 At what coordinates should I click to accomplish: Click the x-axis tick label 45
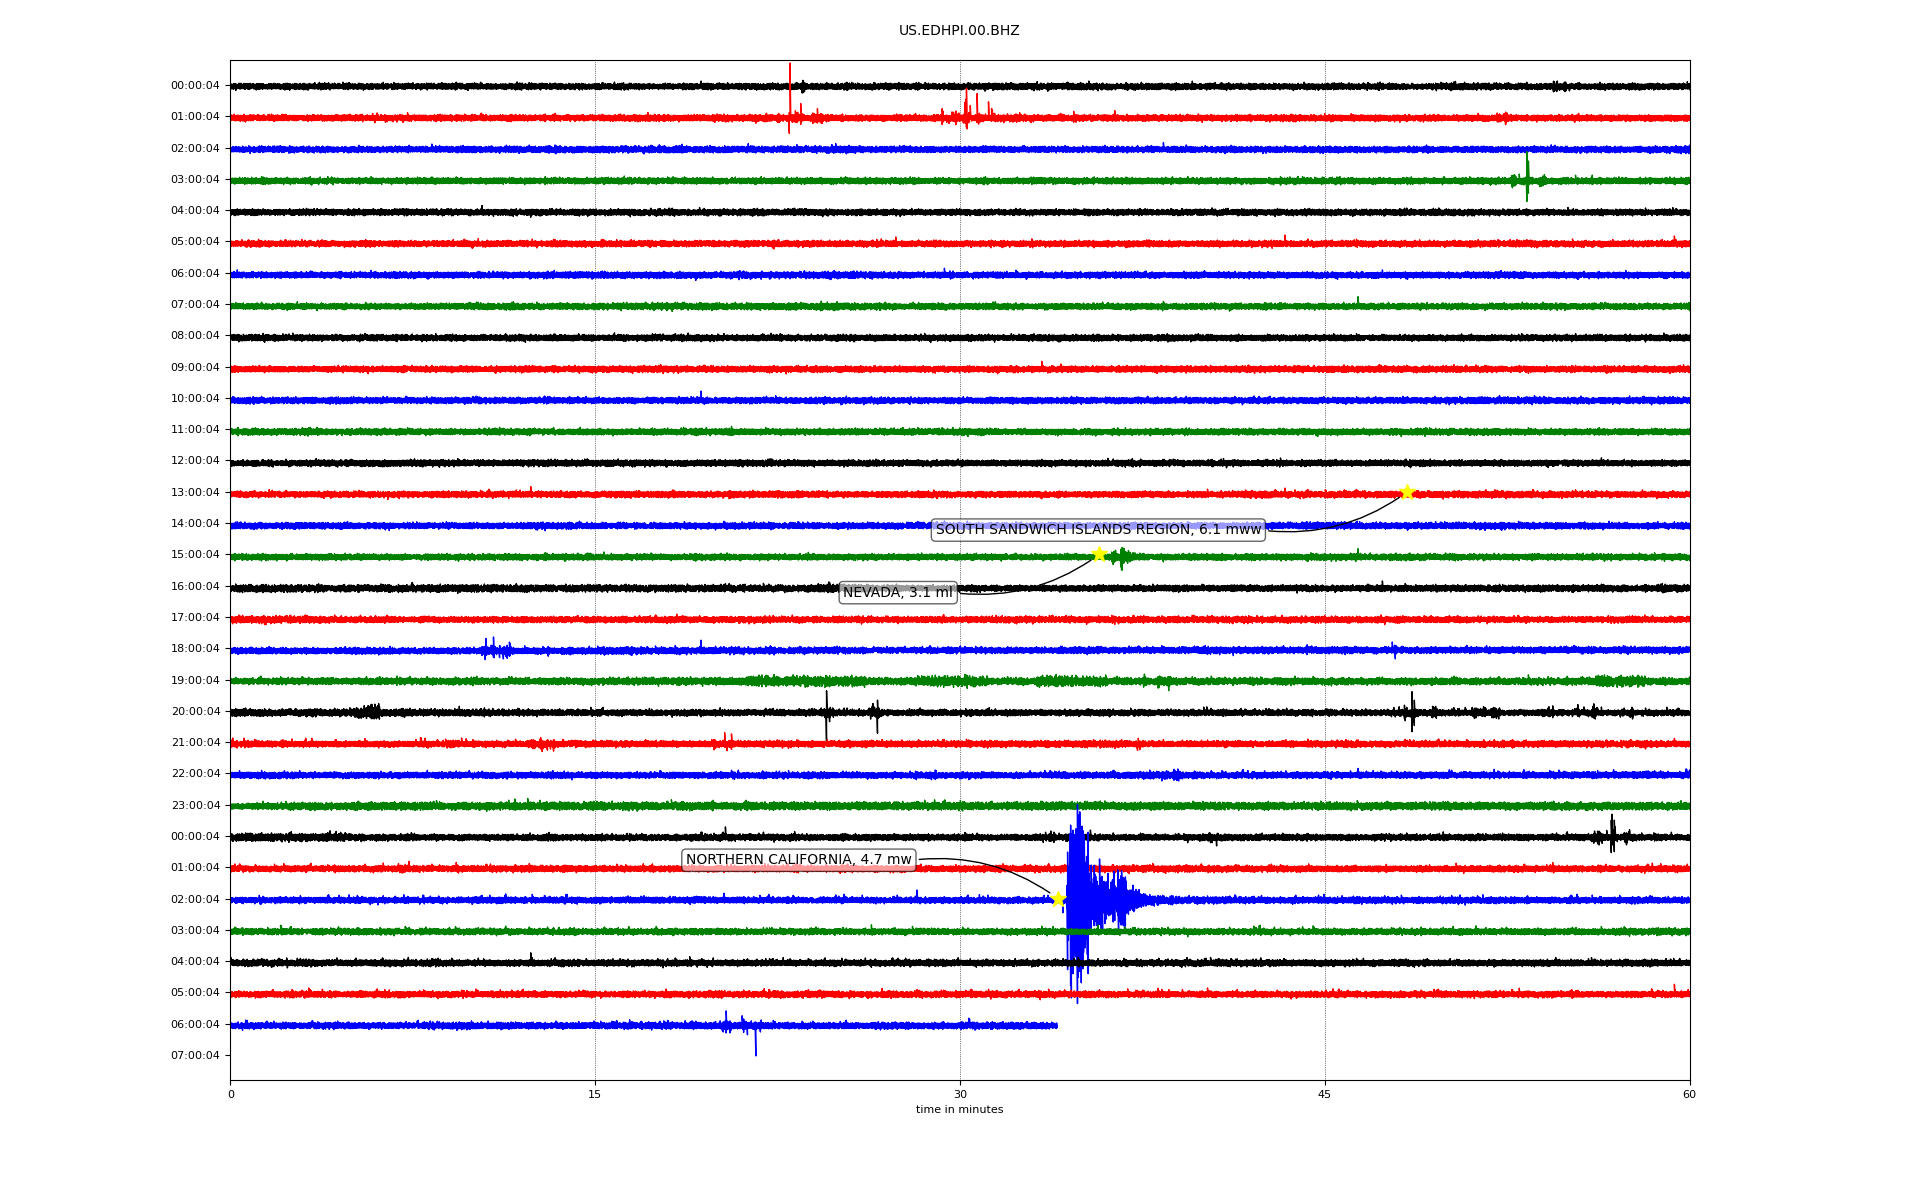1325,1094
